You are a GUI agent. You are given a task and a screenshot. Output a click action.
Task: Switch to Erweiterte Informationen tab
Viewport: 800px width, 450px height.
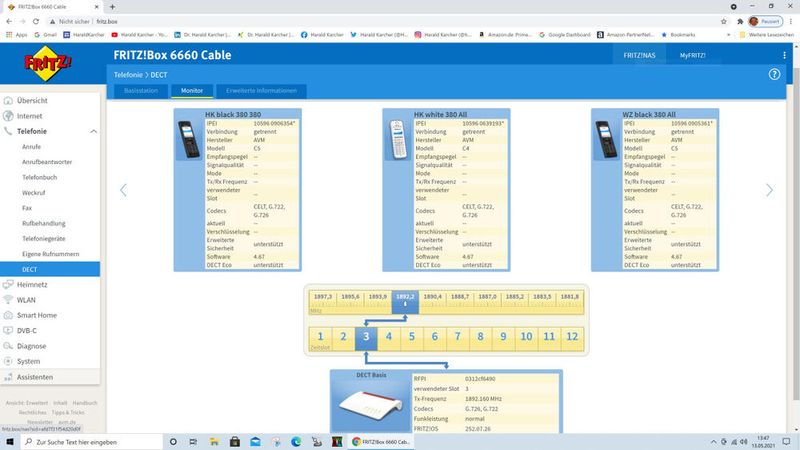click(261, 91)
